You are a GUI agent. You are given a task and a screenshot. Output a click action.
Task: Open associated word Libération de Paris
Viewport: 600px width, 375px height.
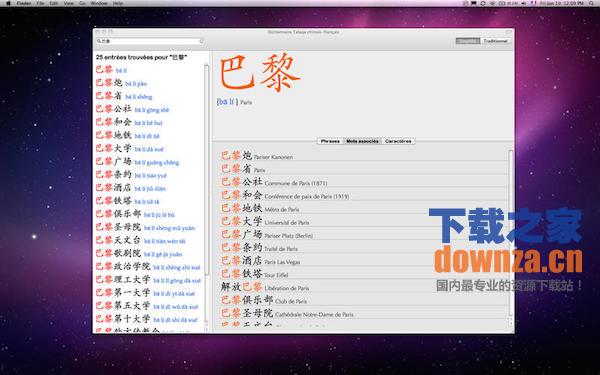[265, 287]
